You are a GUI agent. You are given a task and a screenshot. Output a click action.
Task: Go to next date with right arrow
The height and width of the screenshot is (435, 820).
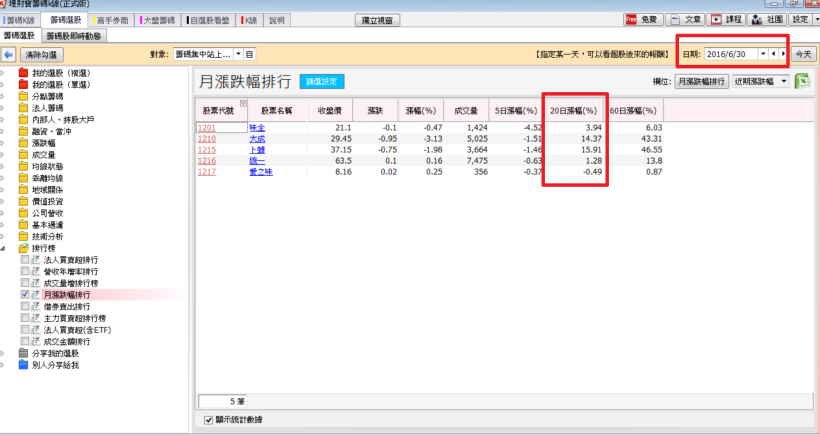click(x=782, y=54)
